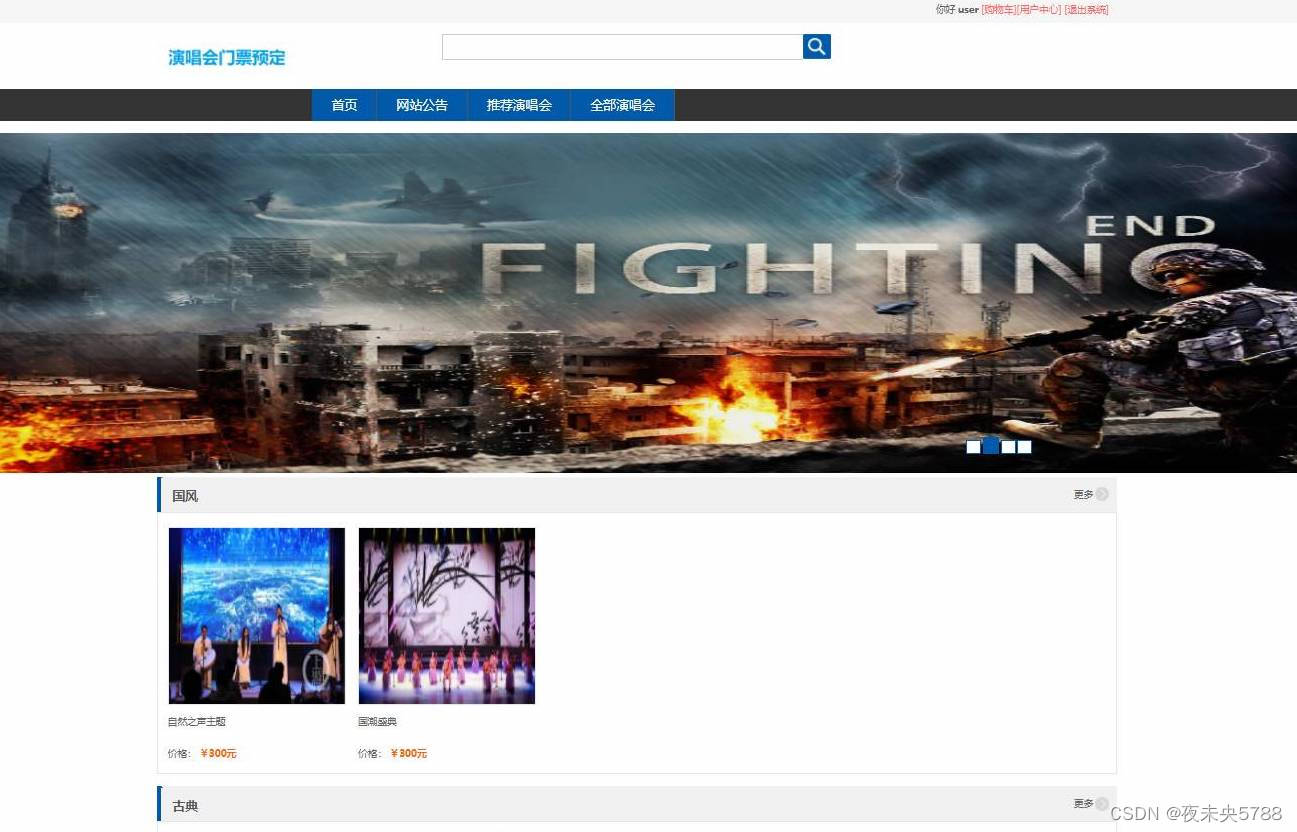This screenshot has width=1297, height=832.
Task: Open the 网站公告 navigation tab
Action: tap(422, 105)
